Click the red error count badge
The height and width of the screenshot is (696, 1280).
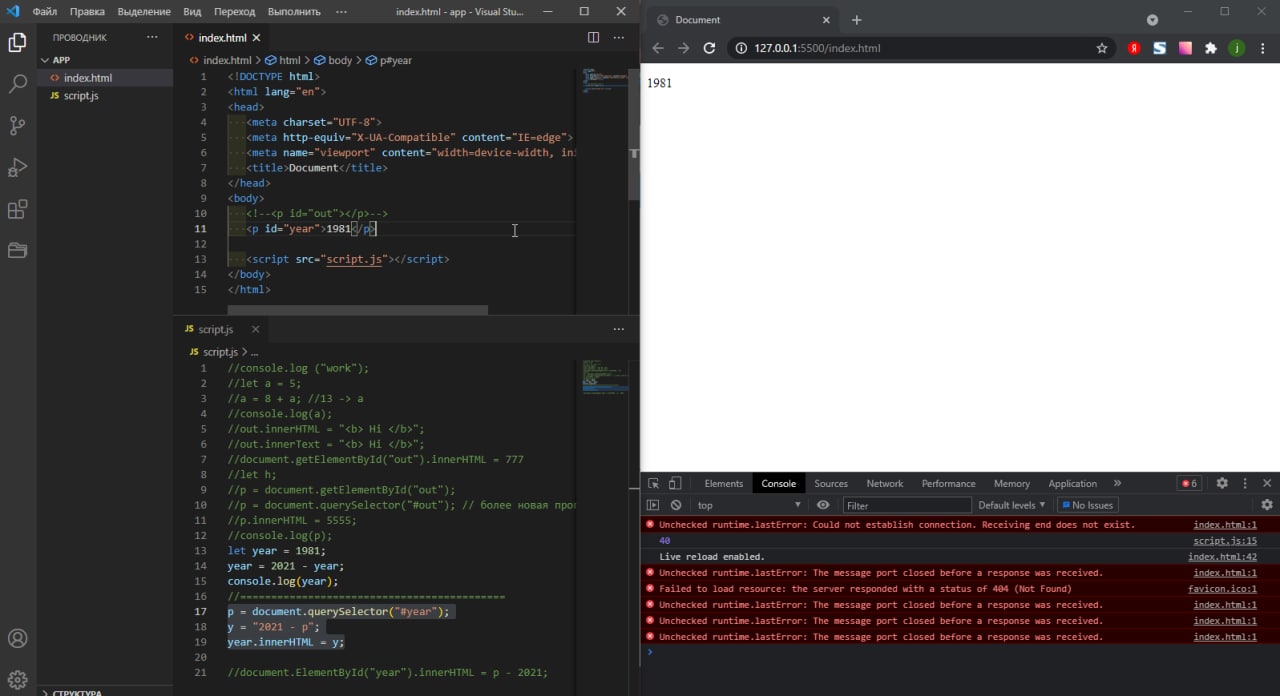[x=1189, y=483]
